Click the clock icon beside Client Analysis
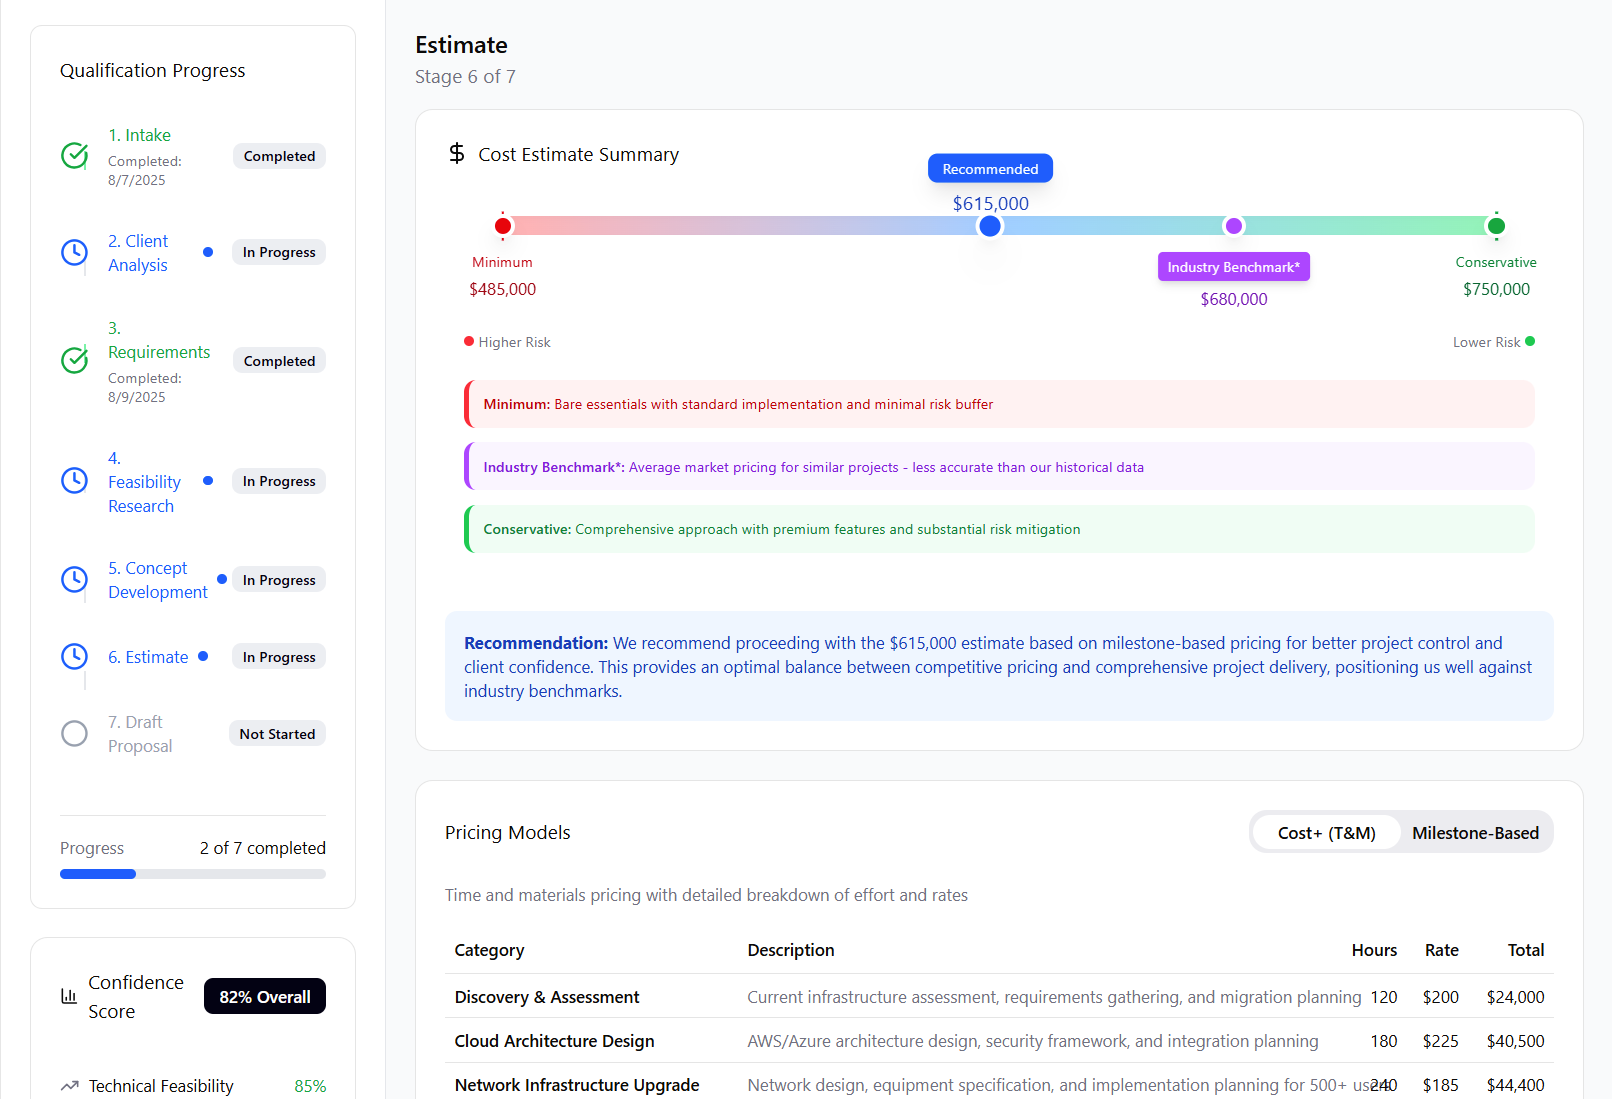The height and width of the screenshot is (1099, 1612). 75,253
